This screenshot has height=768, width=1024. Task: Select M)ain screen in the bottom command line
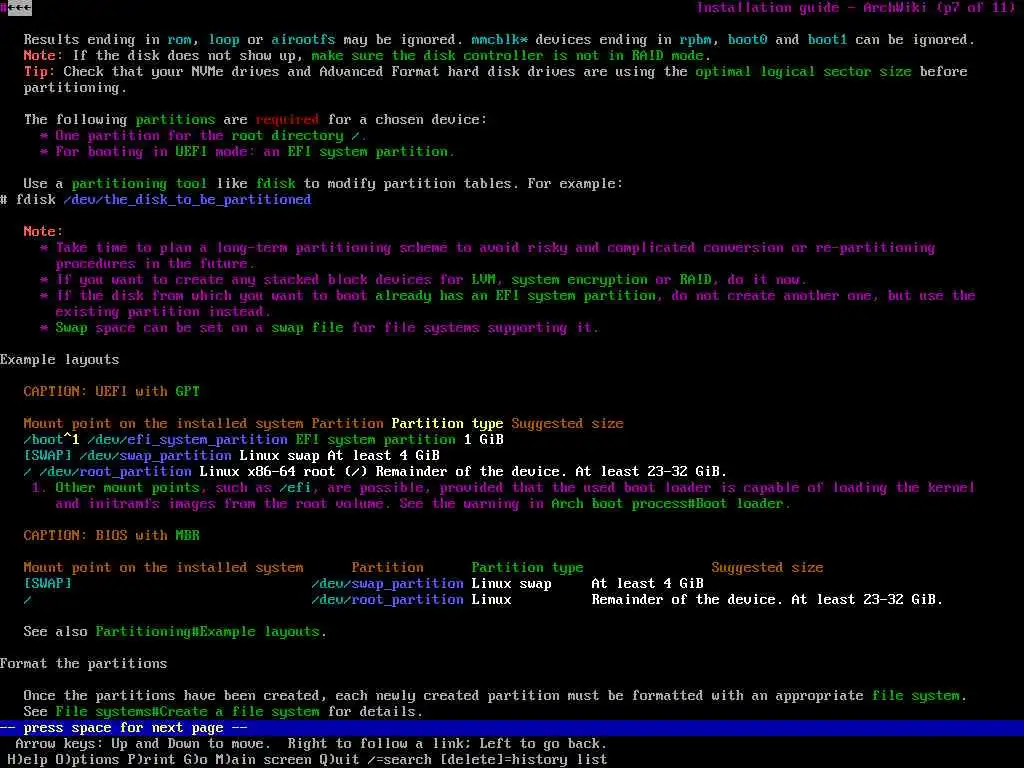(x=263, y=760)
